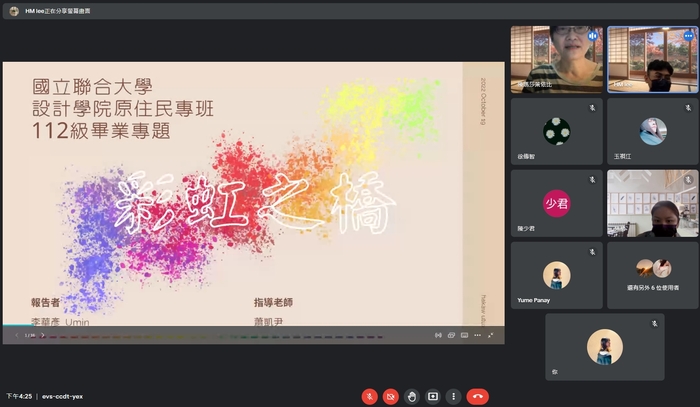Click the white flower avatar participant tile
The height and width of the screenshot is (407, 700).
tap(557, 132)
